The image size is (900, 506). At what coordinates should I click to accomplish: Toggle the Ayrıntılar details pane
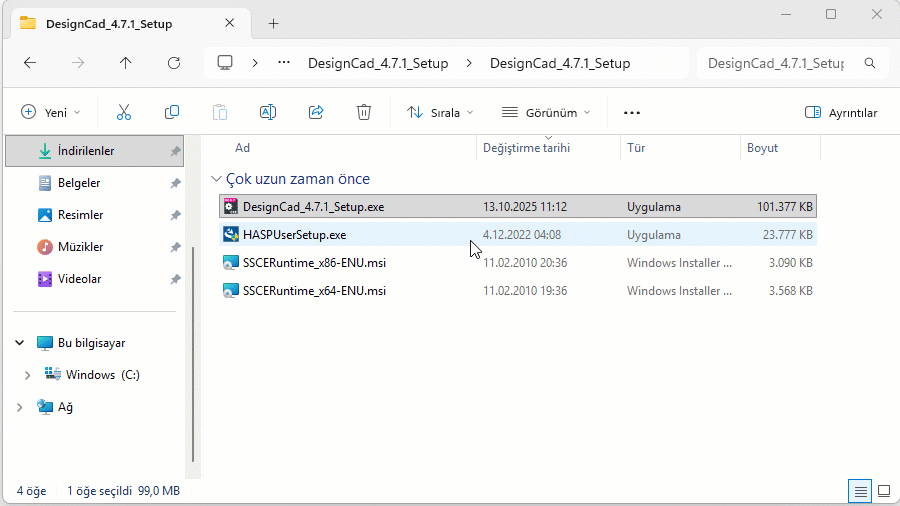(x=841, y=112)
